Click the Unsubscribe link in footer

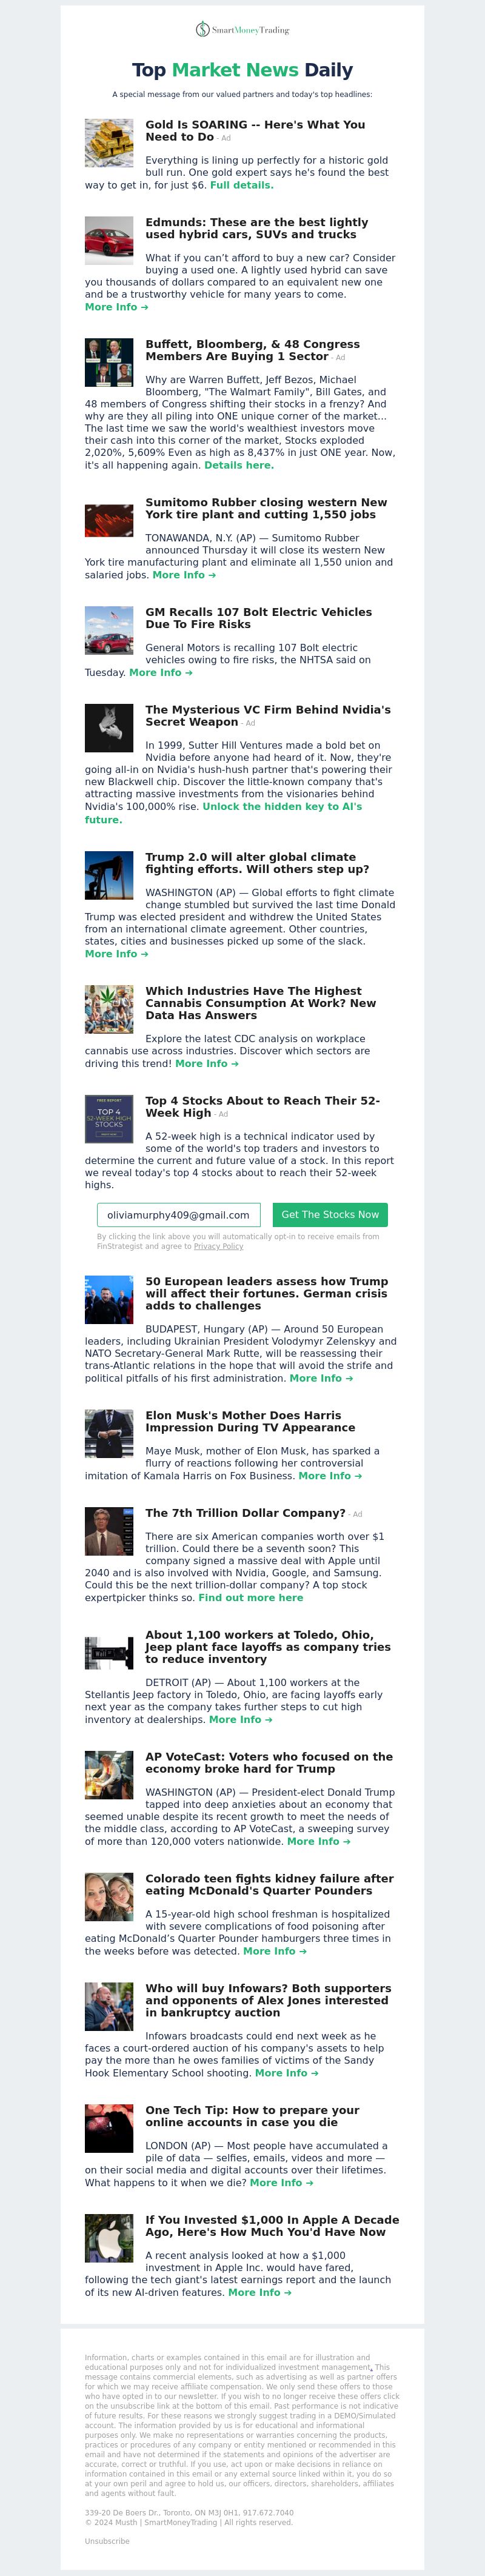pyautogui.click(x=107, y=2541)
